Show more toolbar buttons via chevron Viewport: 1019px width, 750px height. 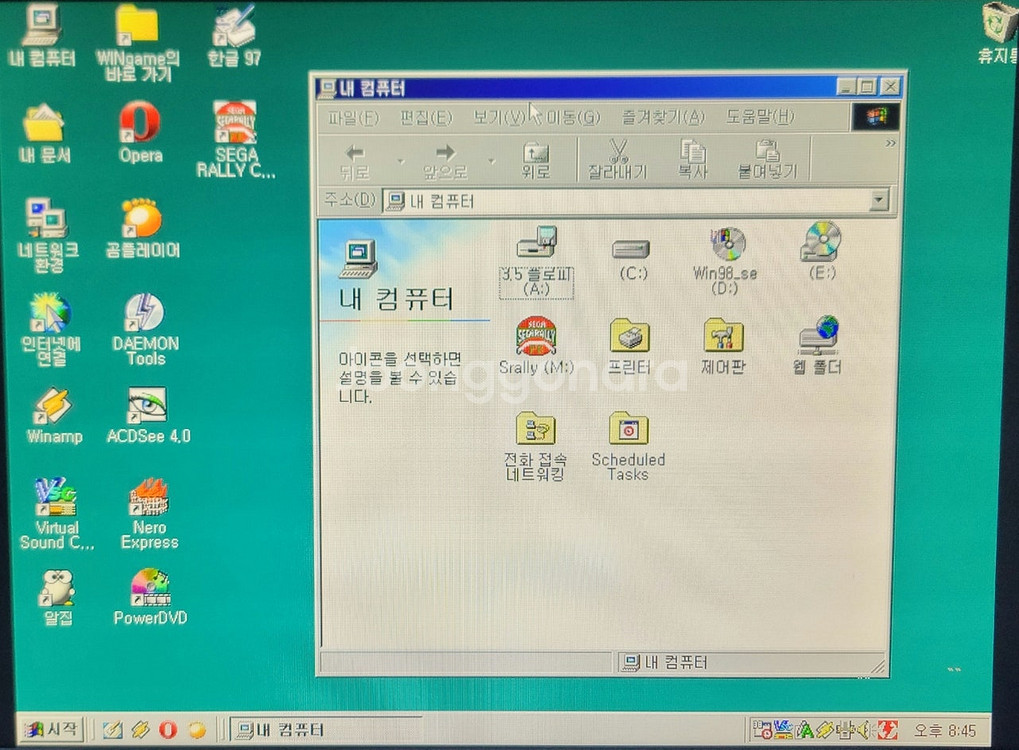tap(890, 144)
